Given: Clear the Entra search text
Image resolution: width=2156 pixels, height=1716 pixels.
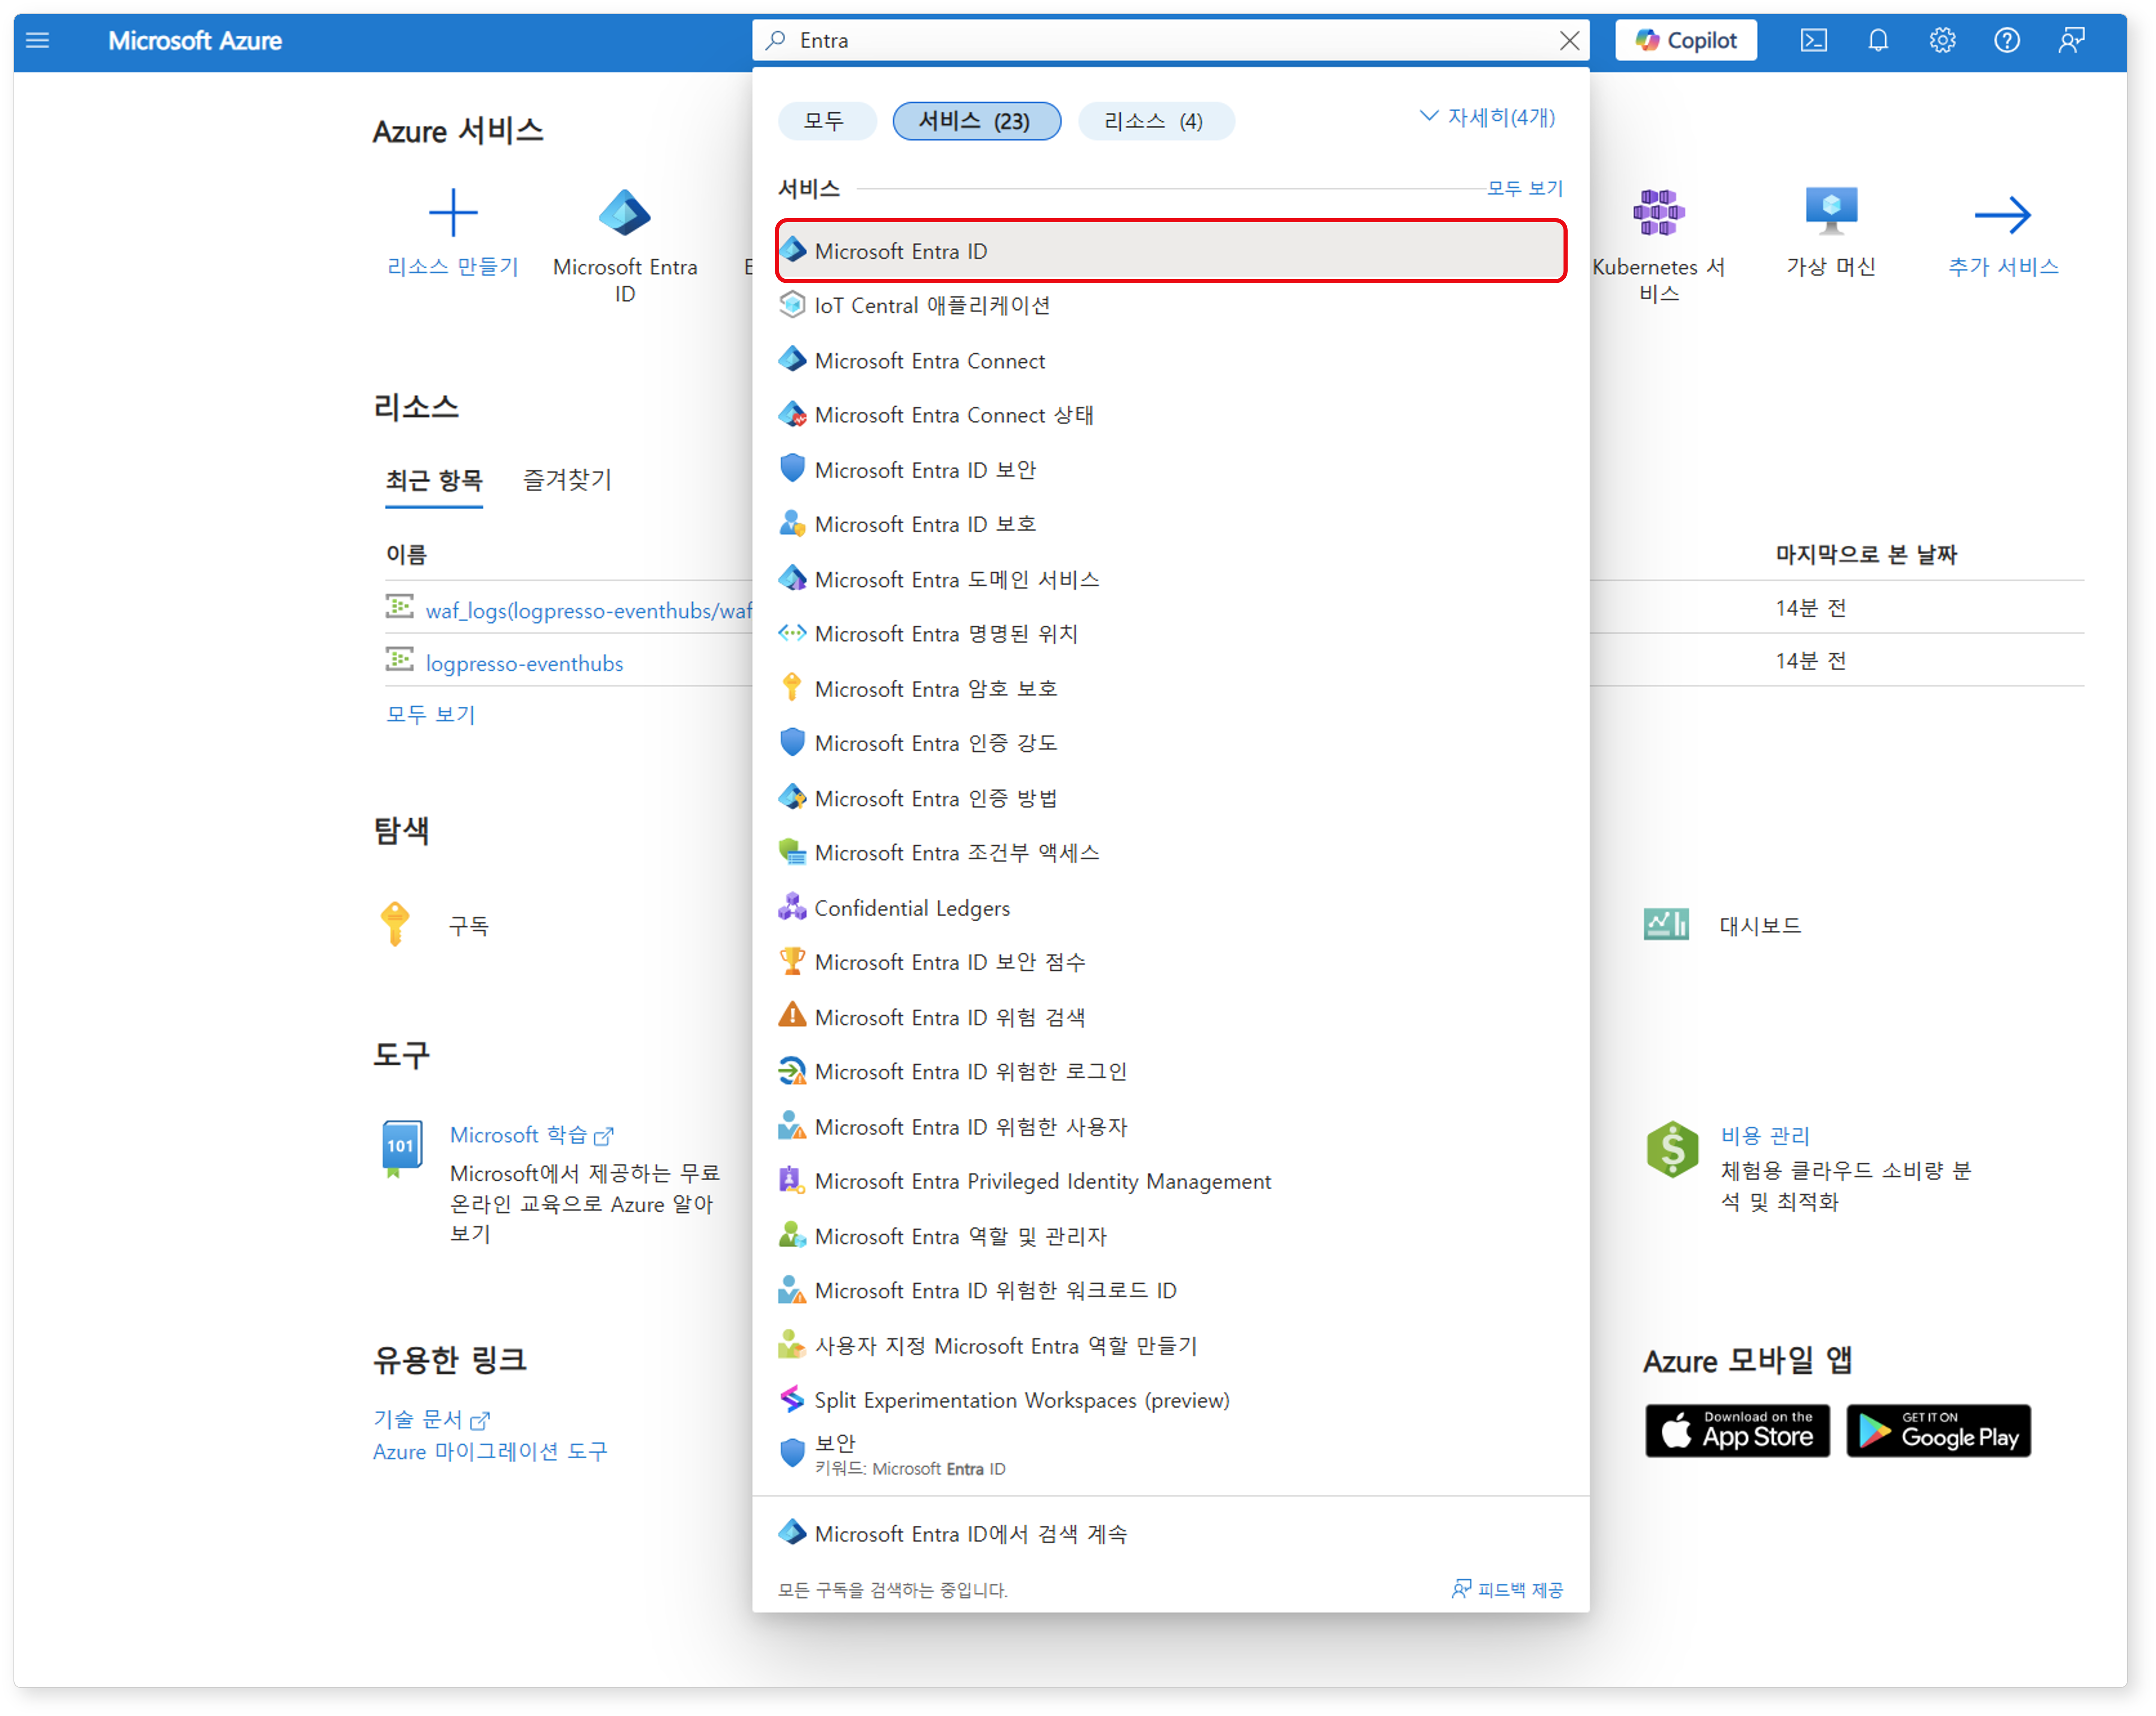Looking at the screenshot, I should (x=1569, y=40).
